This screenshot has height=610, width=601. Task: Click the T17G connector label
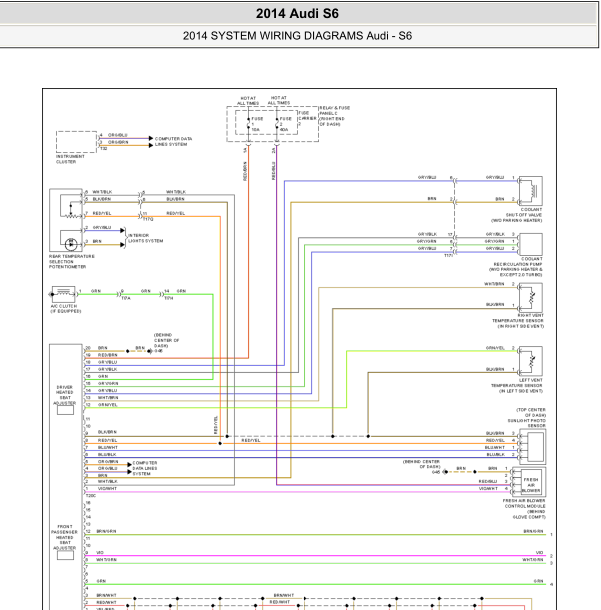pyautogui.click(x=148, y=219)
